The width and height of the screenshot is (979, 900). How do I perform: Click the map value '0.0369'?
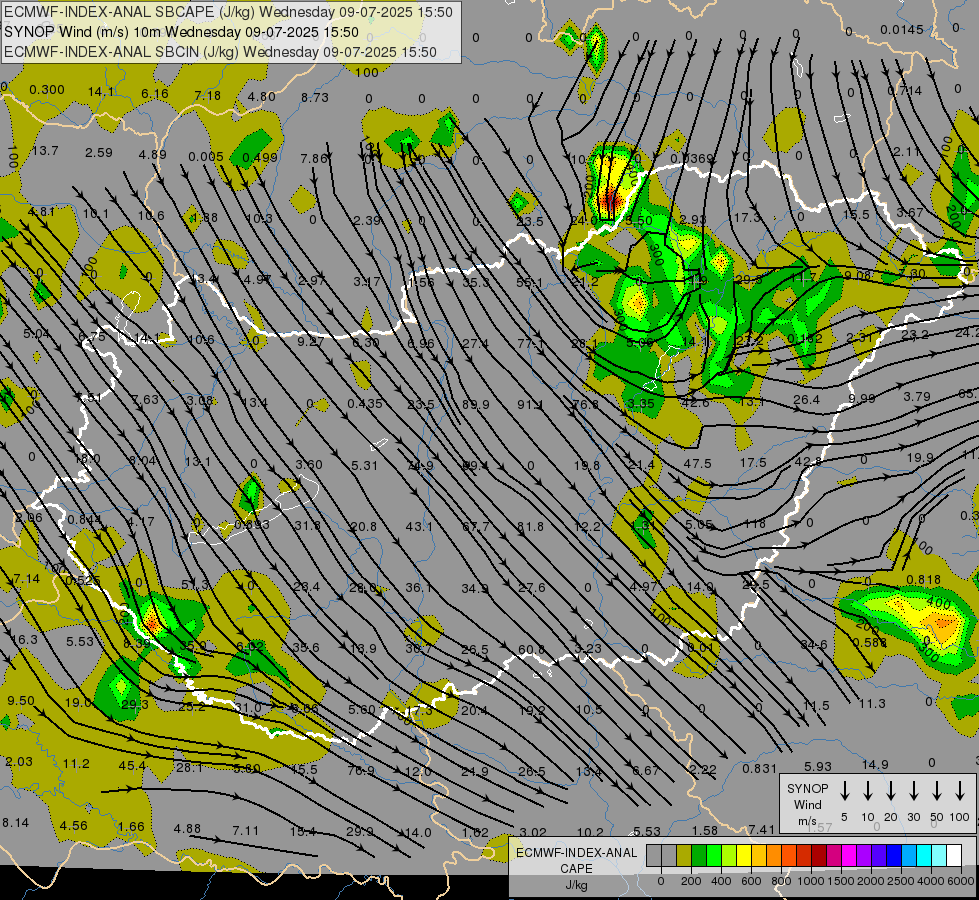tap(691, 159)
